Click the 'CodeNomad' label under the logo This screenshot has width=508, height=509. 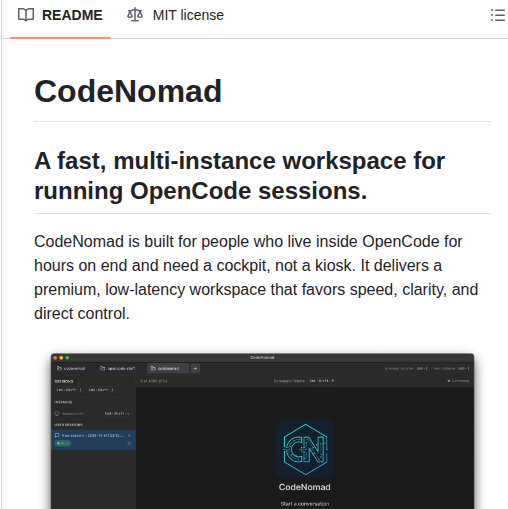pos(305,487)
